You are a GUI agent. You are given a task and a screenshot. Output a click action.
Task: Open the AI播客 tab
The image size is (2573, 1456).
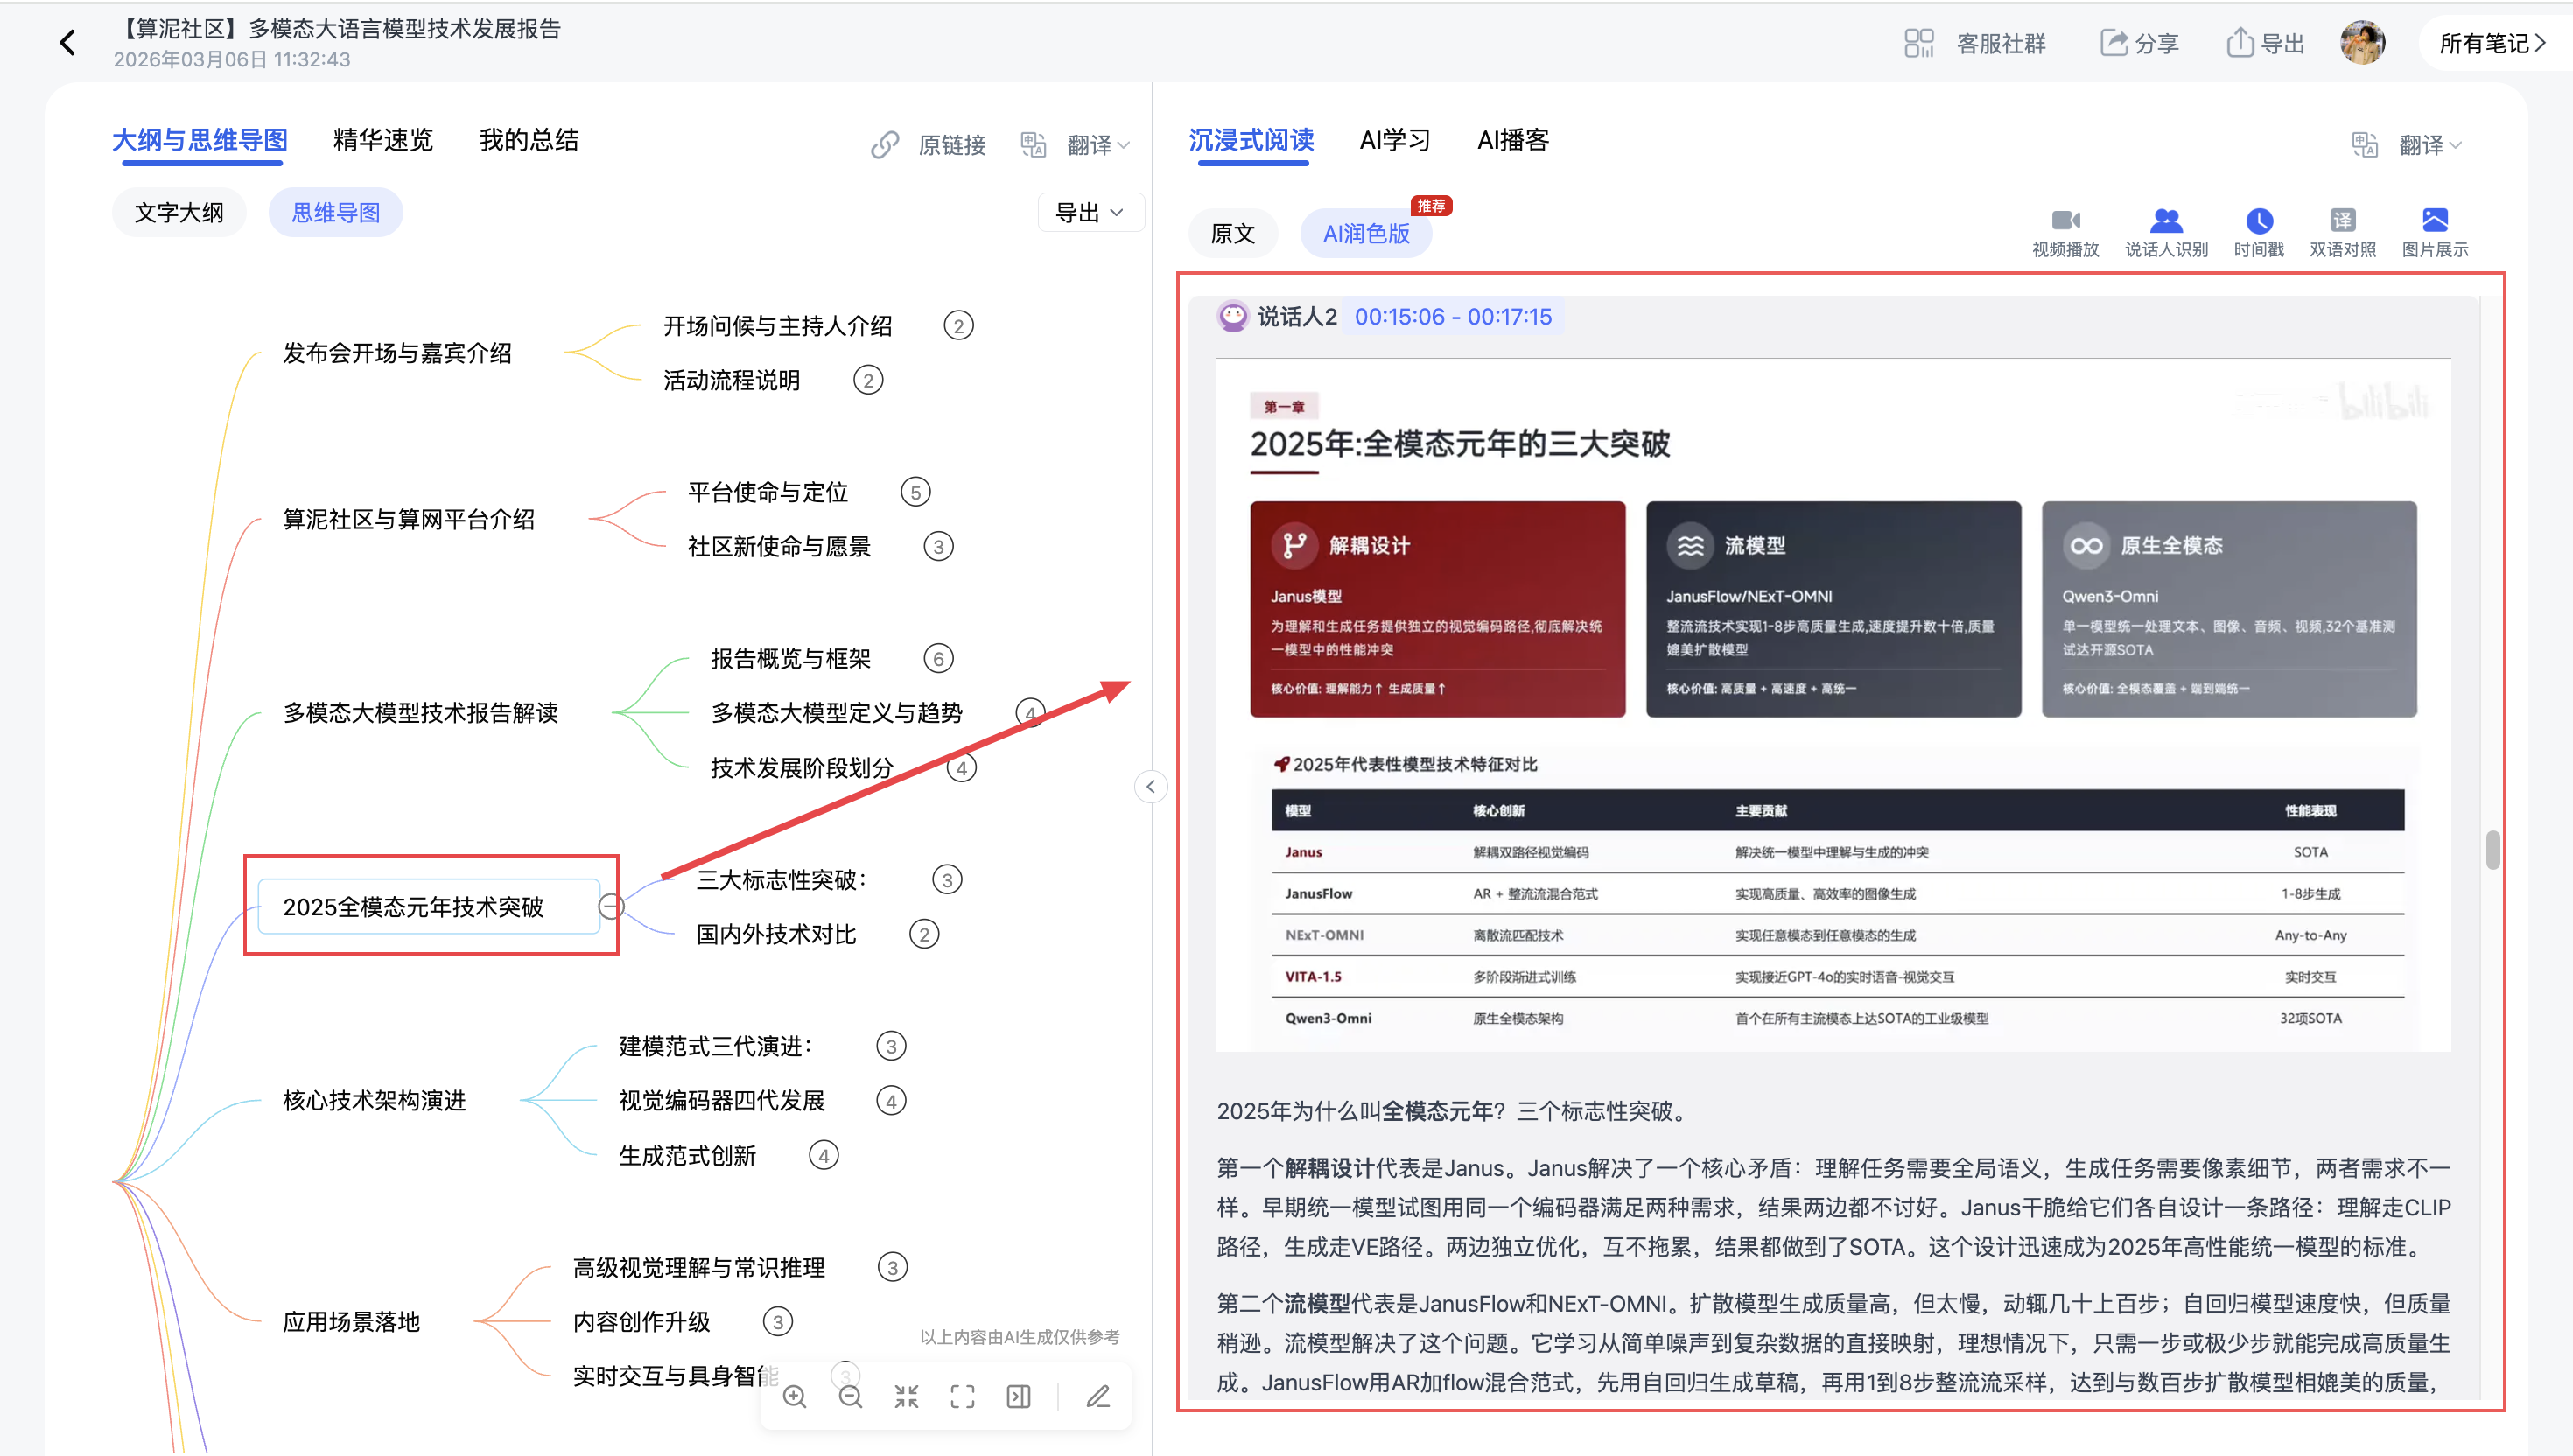[1513, 140]
